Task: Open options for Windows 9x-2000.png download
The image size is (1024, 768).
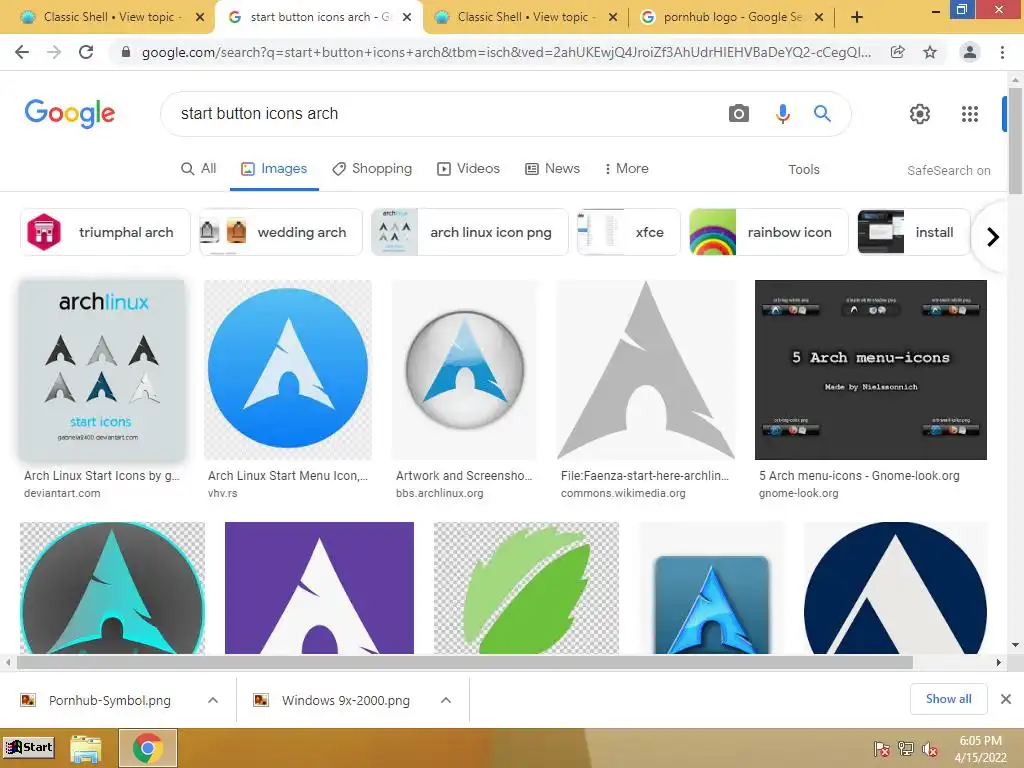Action: (x=446, y=700)
